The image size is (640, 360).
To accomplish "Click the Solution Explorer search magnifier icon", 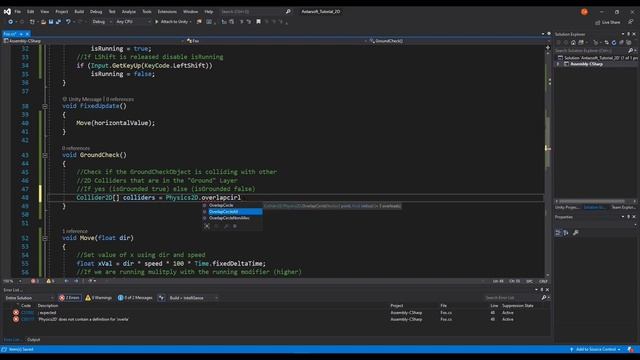I will pos(631,51).
